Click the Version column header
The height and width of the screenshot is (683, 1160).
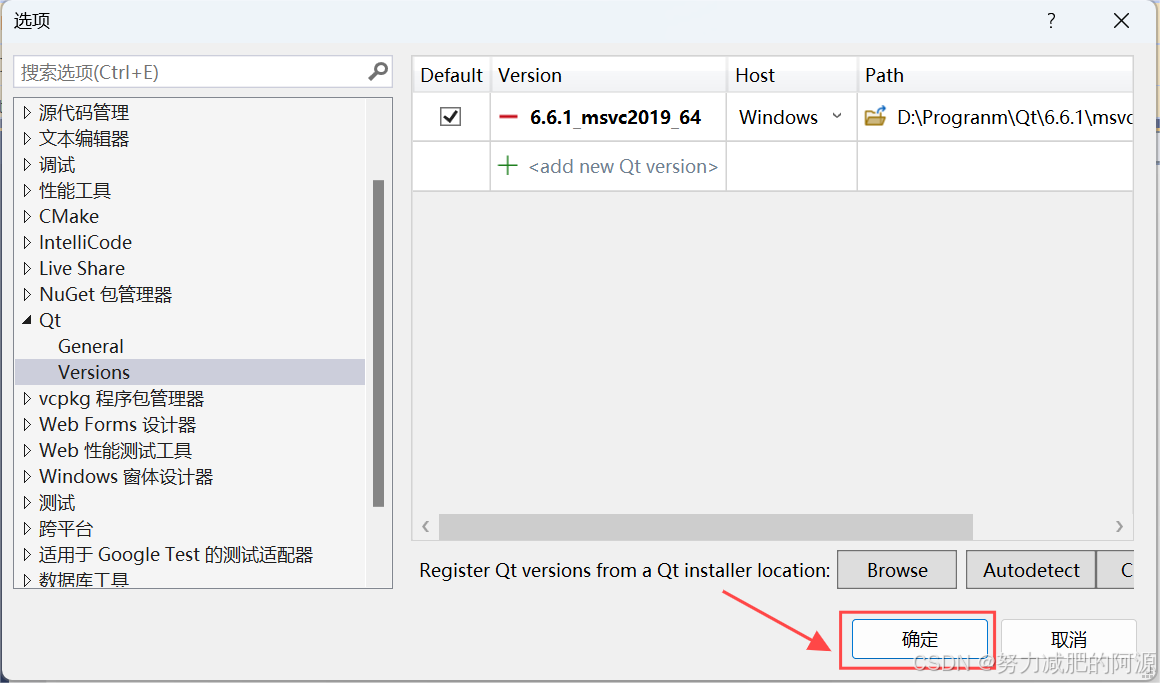click(608, 75)
